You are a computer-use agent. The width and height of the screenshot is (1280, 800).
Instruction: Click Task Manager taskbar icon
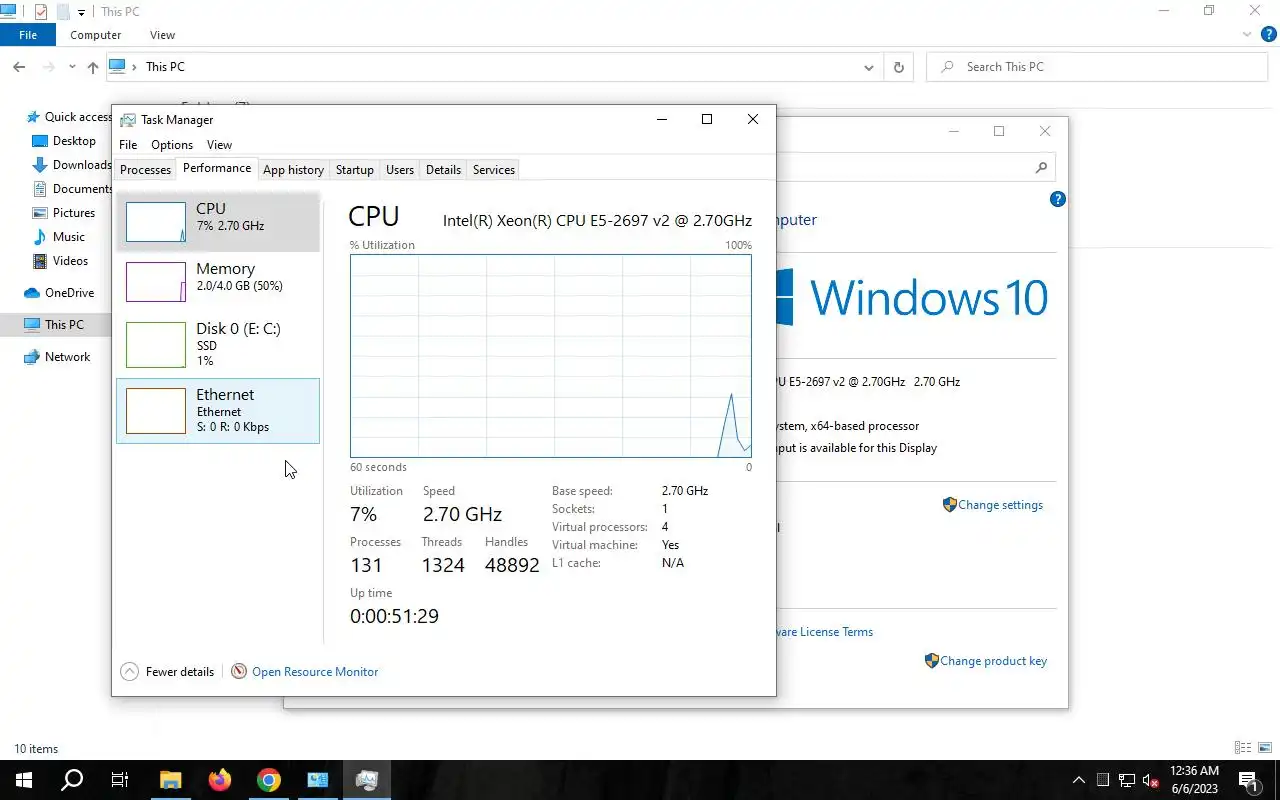click(x=367, y=780)
